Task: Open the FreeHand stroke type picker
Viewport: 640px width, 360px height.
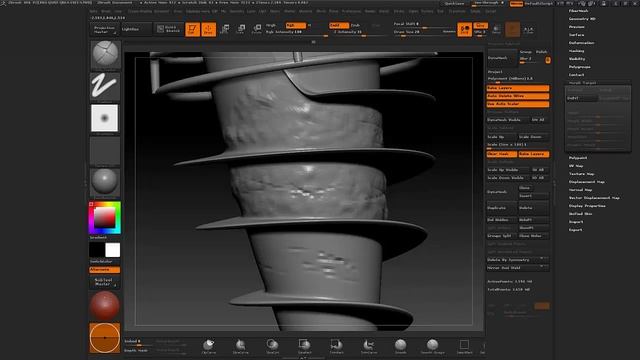Action: click(105, 86)
